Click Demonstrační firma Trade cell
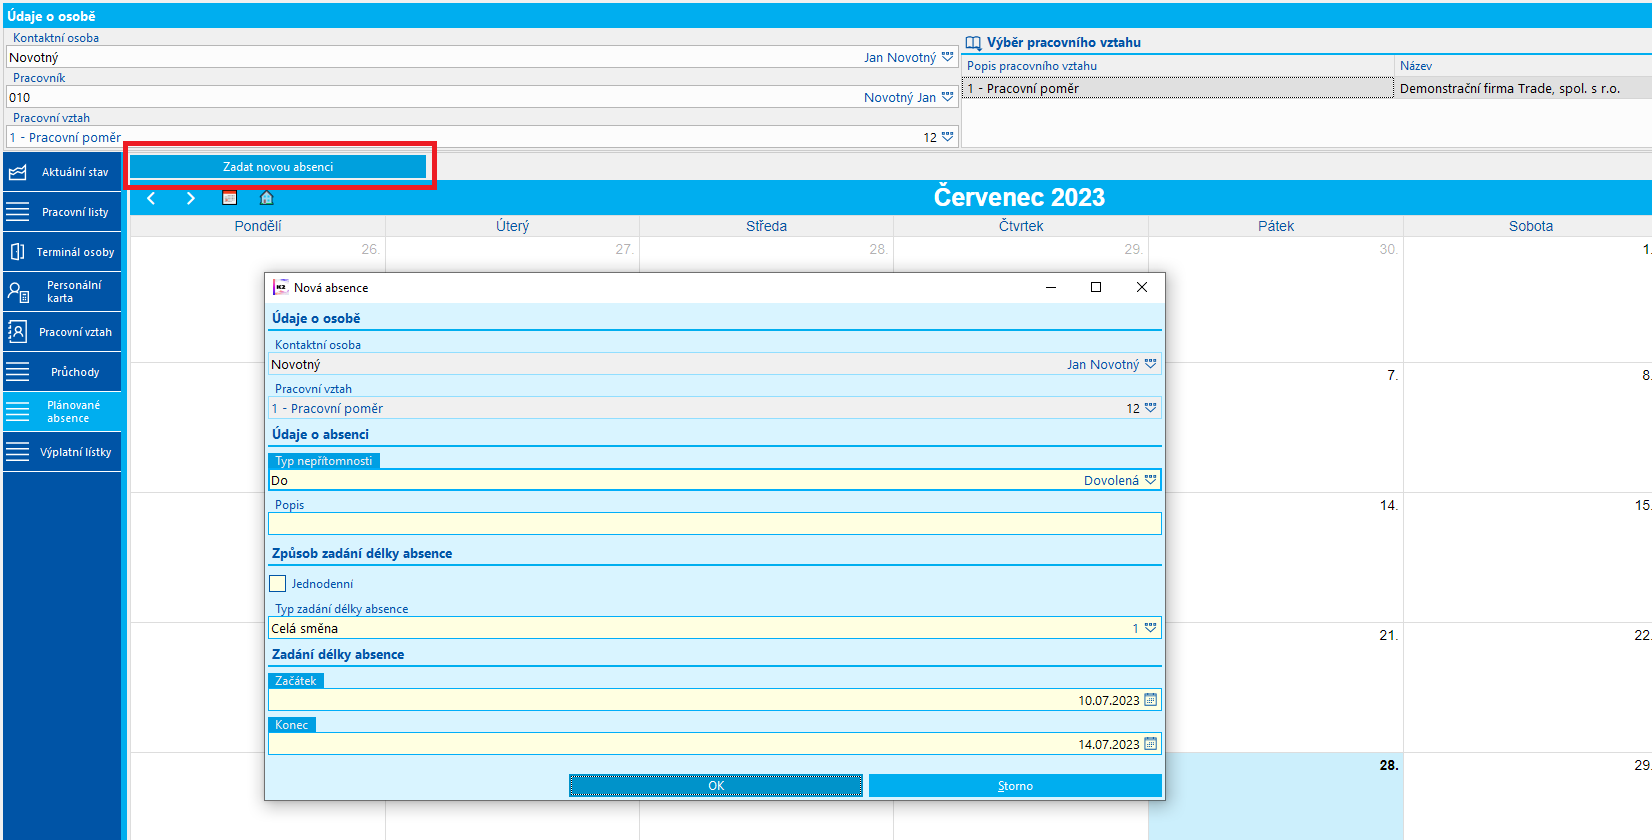Image resolution: width=1652 pixels, height=840 pixels. 1523,89
